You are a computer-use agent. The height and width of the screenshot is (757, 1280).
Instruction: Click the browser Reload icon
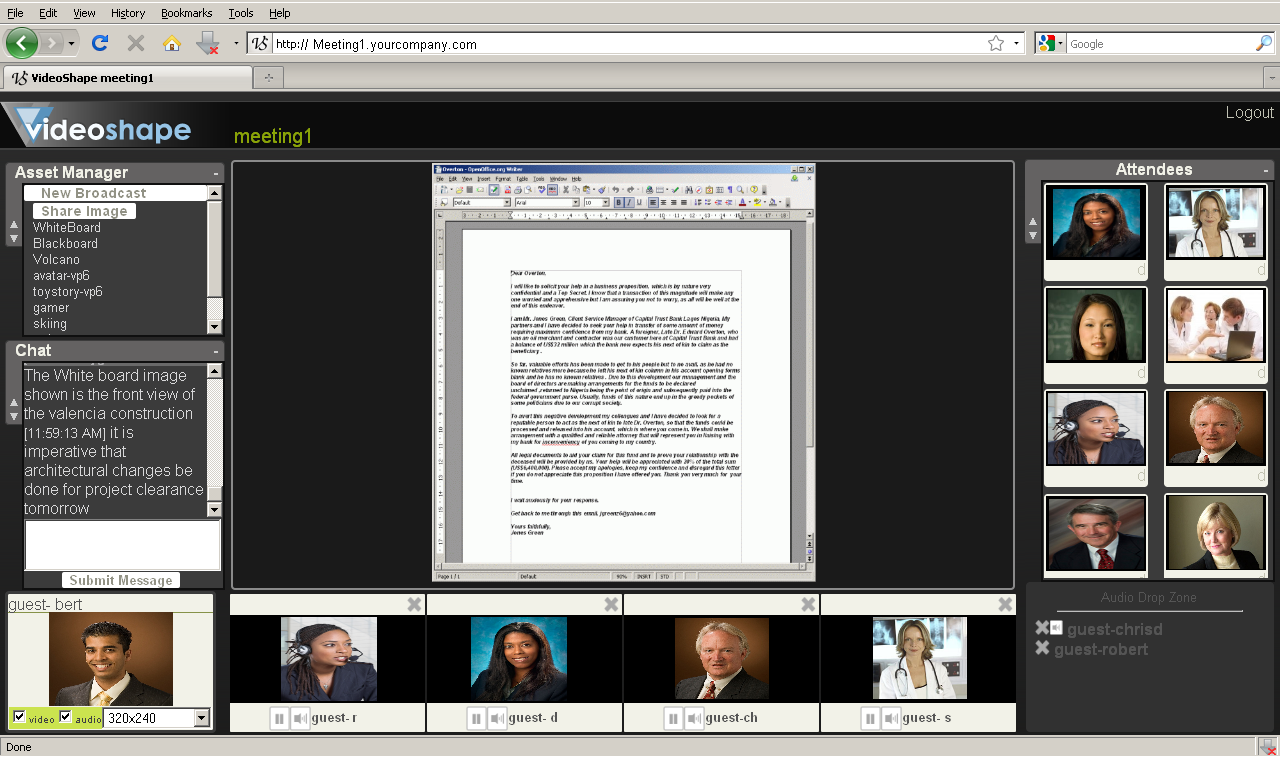(99, 43)
